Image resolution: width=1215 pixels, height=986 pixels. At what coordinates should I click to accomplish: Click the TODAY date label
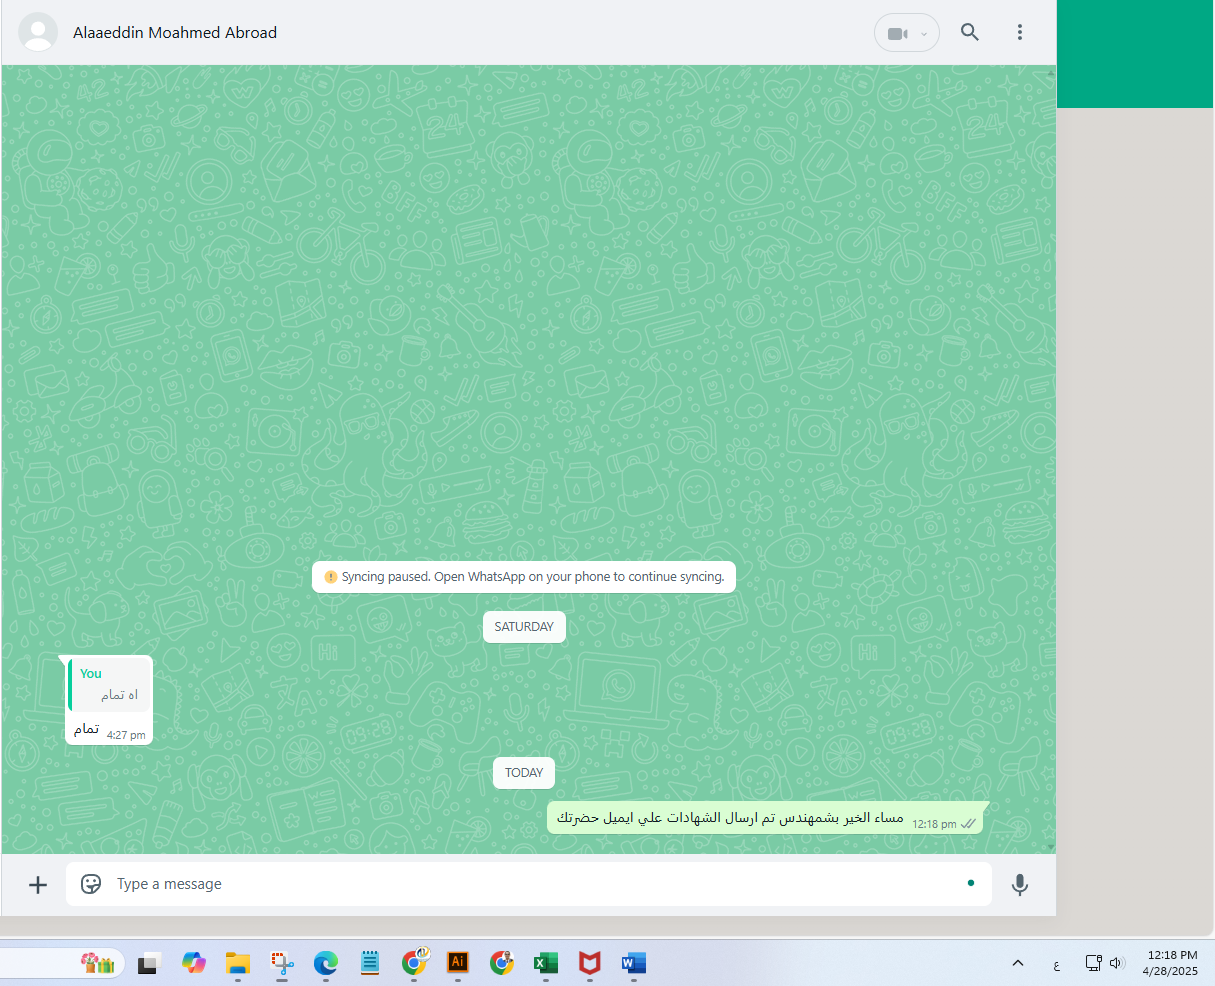pyautogui.click(x=524, y=773)
